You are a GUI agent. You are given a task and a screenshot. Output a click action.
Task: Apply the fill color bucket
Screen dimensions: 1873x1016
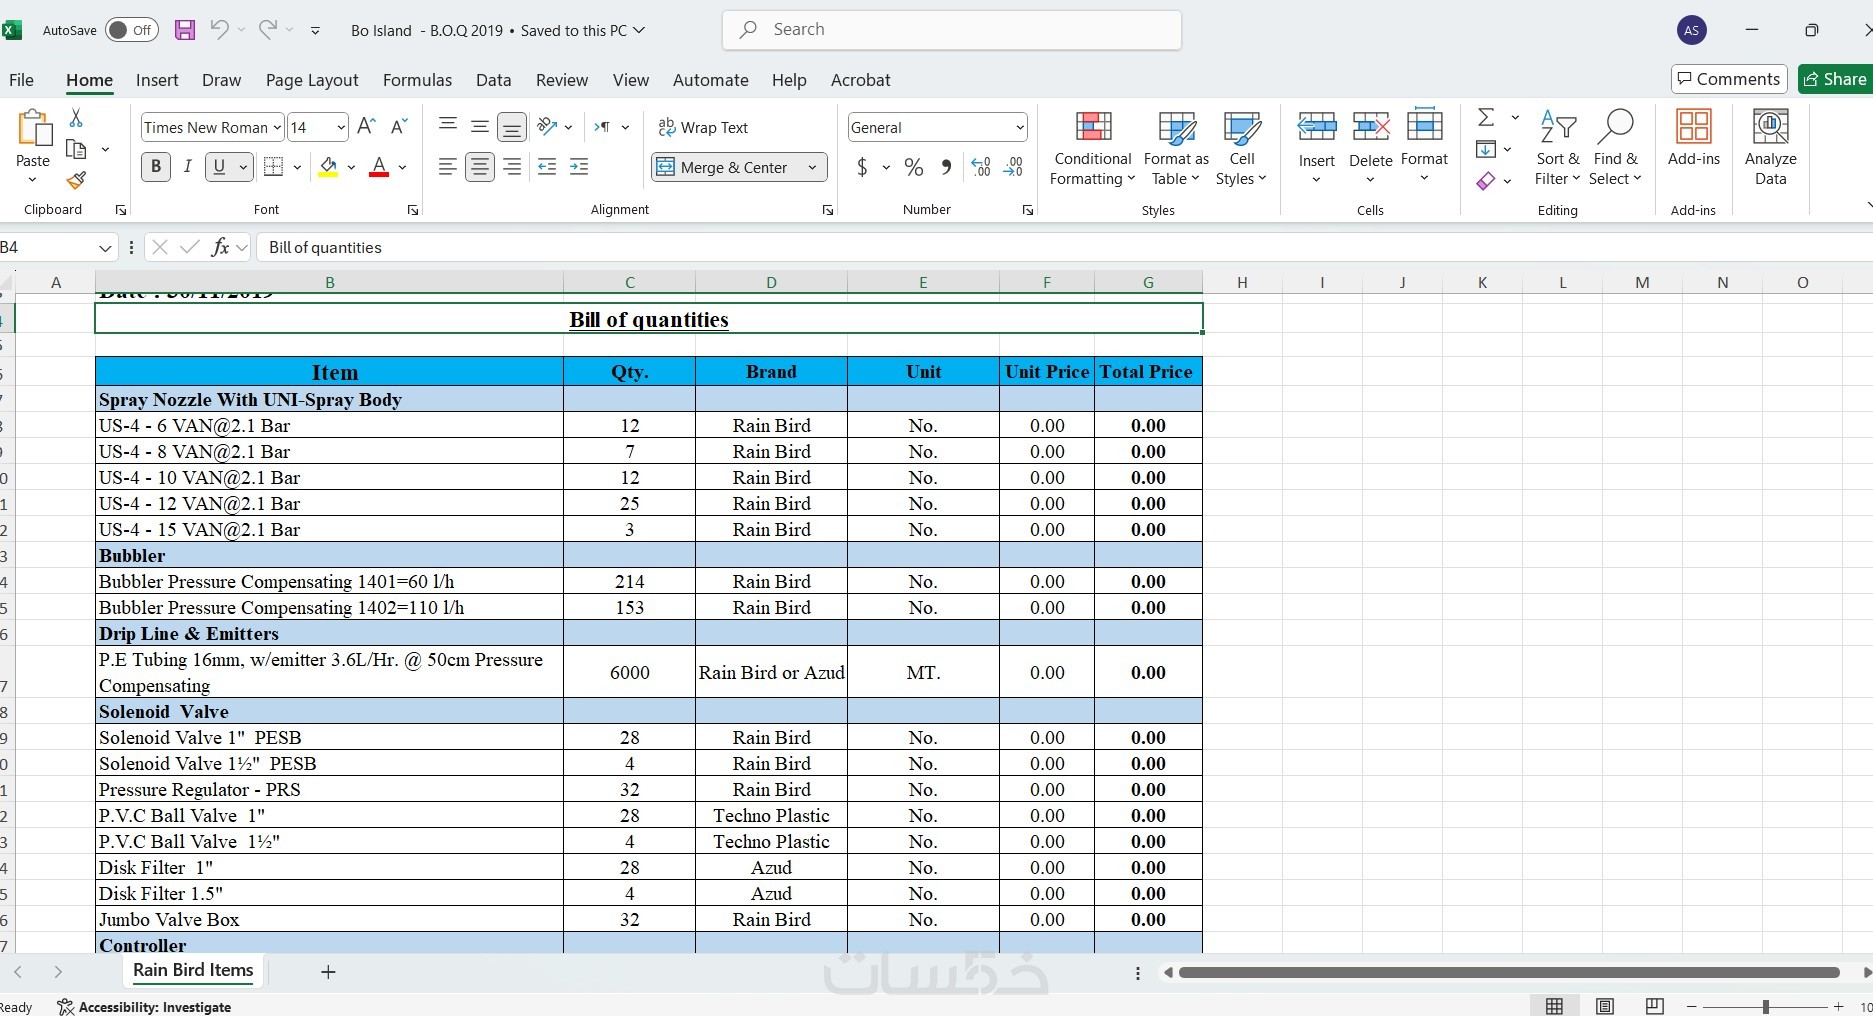click(328, 167)
